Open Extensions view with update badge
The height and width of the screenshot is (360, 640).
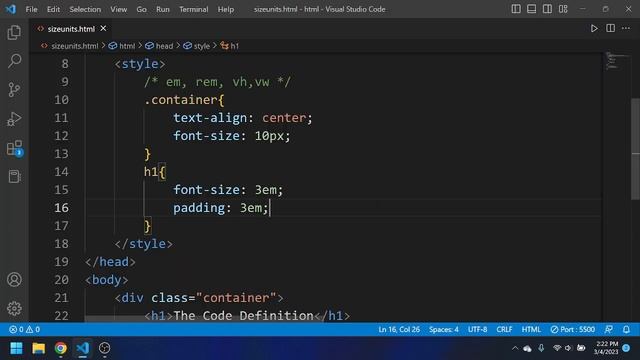coord(14,148)
